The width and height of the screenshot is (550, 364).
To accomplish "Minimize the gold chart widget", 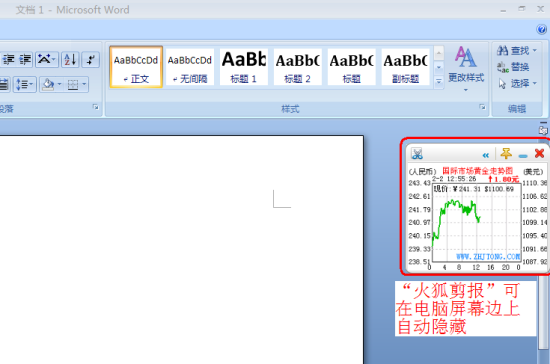I will pyautogui.click(x=523, y=156).
